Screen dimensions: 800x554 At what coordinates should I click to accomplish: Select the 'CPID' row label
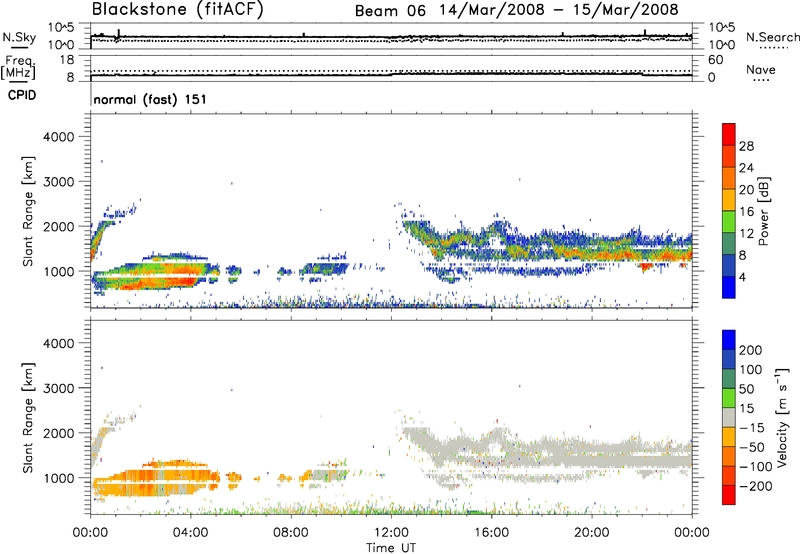22,95
